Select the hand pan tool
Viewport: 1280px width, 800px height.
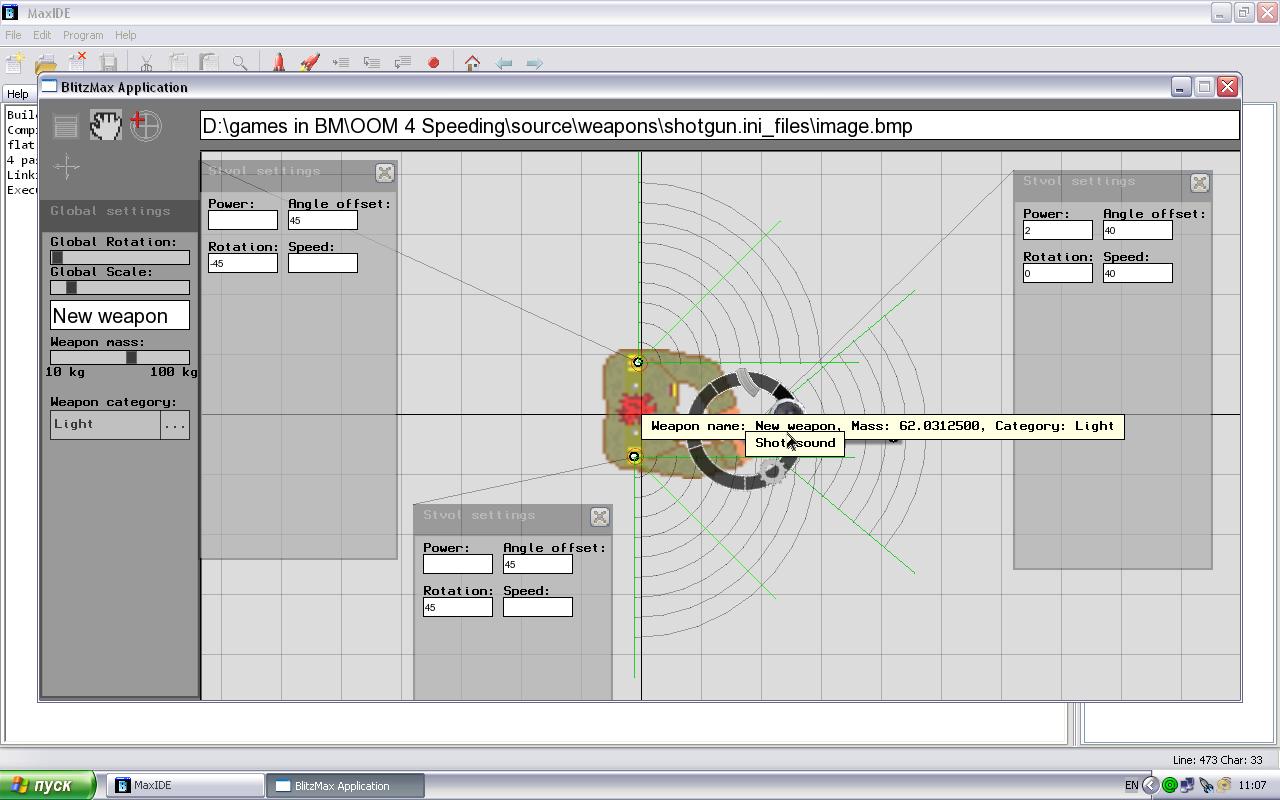point(105,125)
